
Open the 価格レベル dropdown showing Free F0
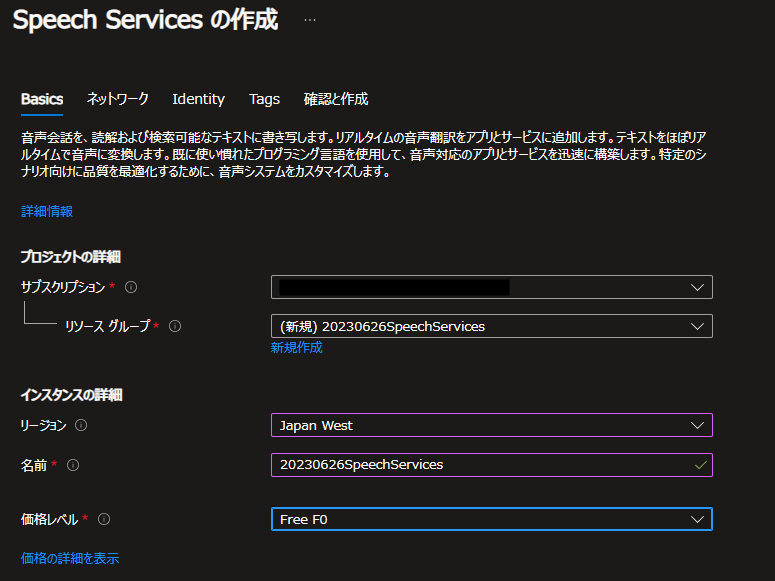pos(492,519)
